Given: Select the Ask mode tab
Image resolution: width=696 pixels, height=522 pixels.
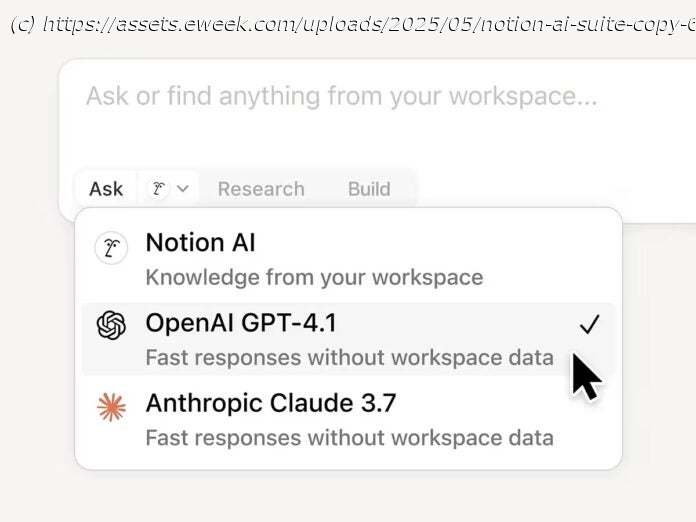Looking at the screenshot, I should tap(106, 188).
